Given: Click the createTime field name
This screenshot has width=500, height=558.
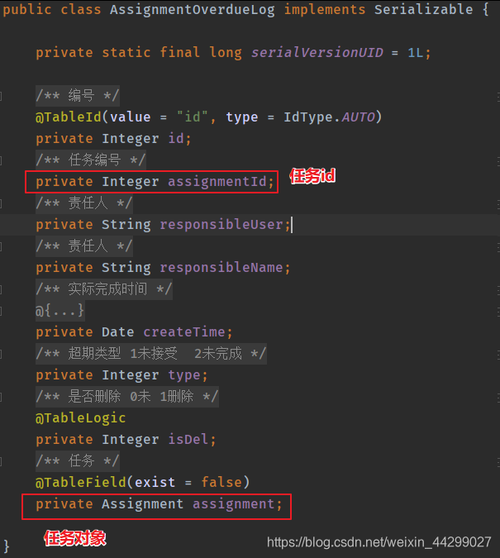Looking at the screenshot, I should click(184, 332).
